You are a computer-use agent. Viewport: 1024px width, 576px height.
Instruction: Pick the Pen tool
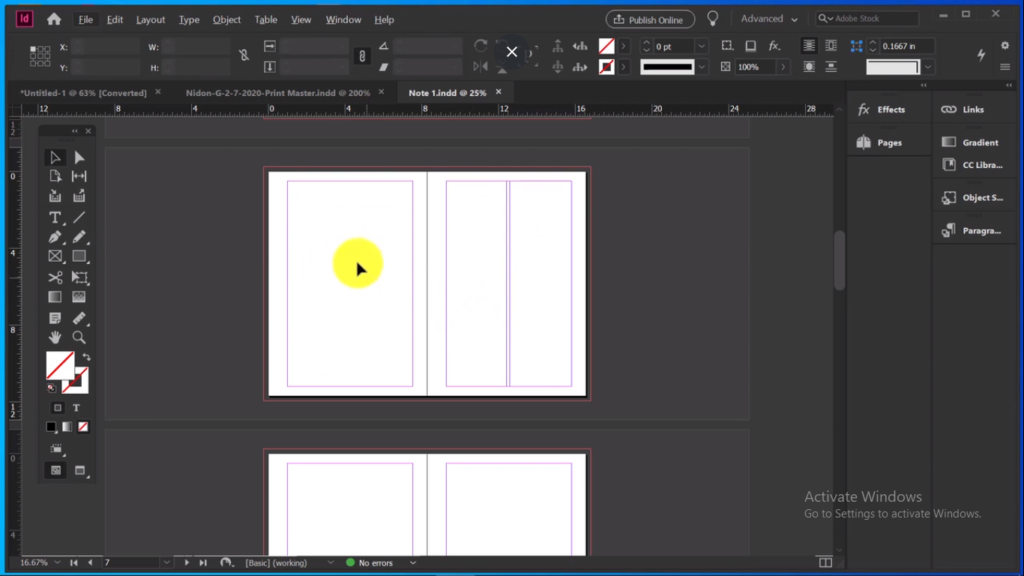point(55,237)
